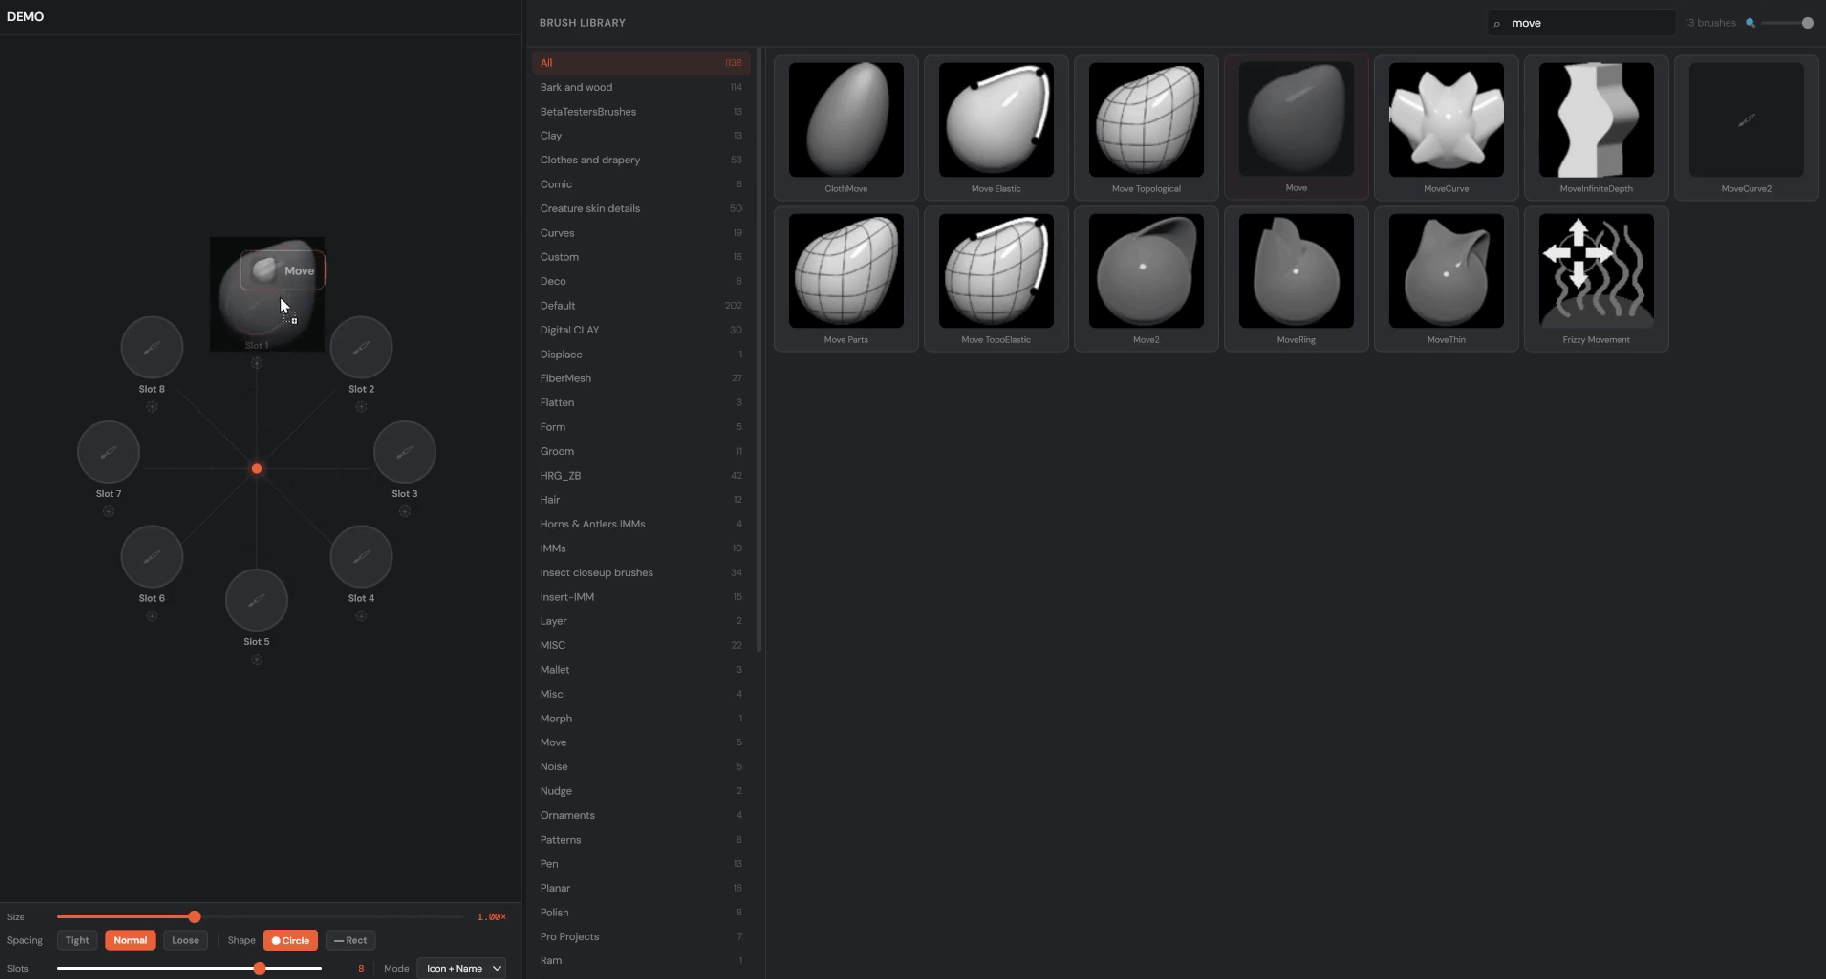Screen dimensions: 1826x979
Task: Open the Pro Projects category
Action: coord(641,937)
